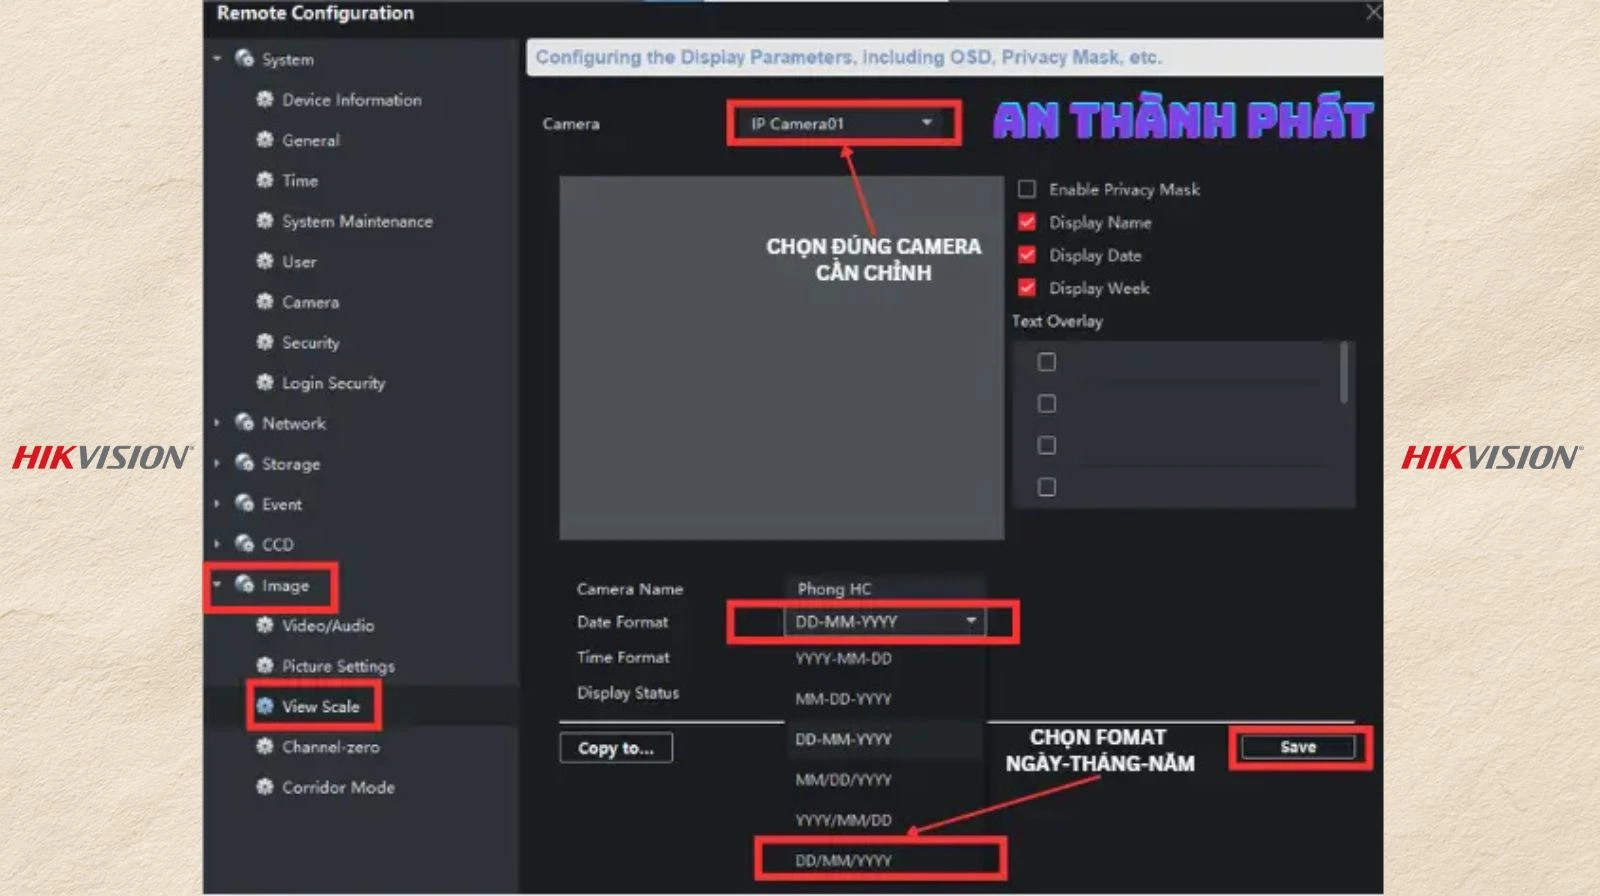Choose DD/MM/YYYY from the date format list
The height and width of the screenshot is (896, 1600).
pos(843,860)
